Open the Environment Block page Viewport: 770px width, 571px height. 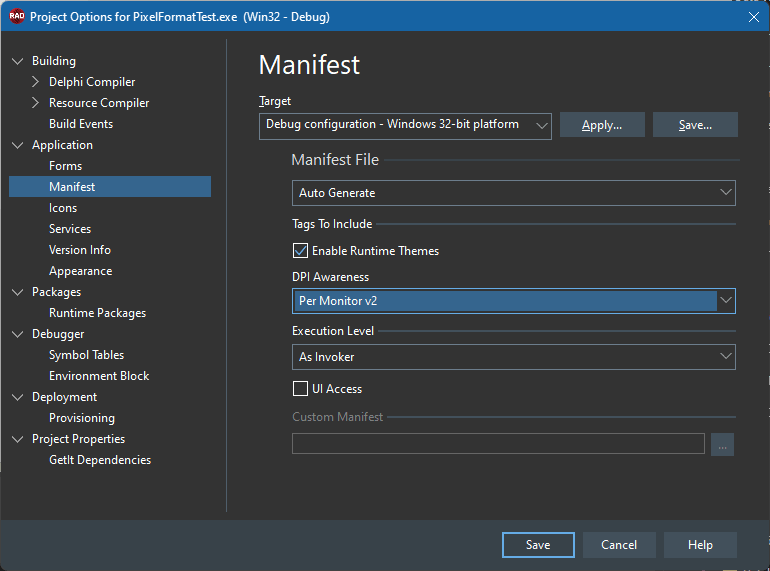click(99, 376)
